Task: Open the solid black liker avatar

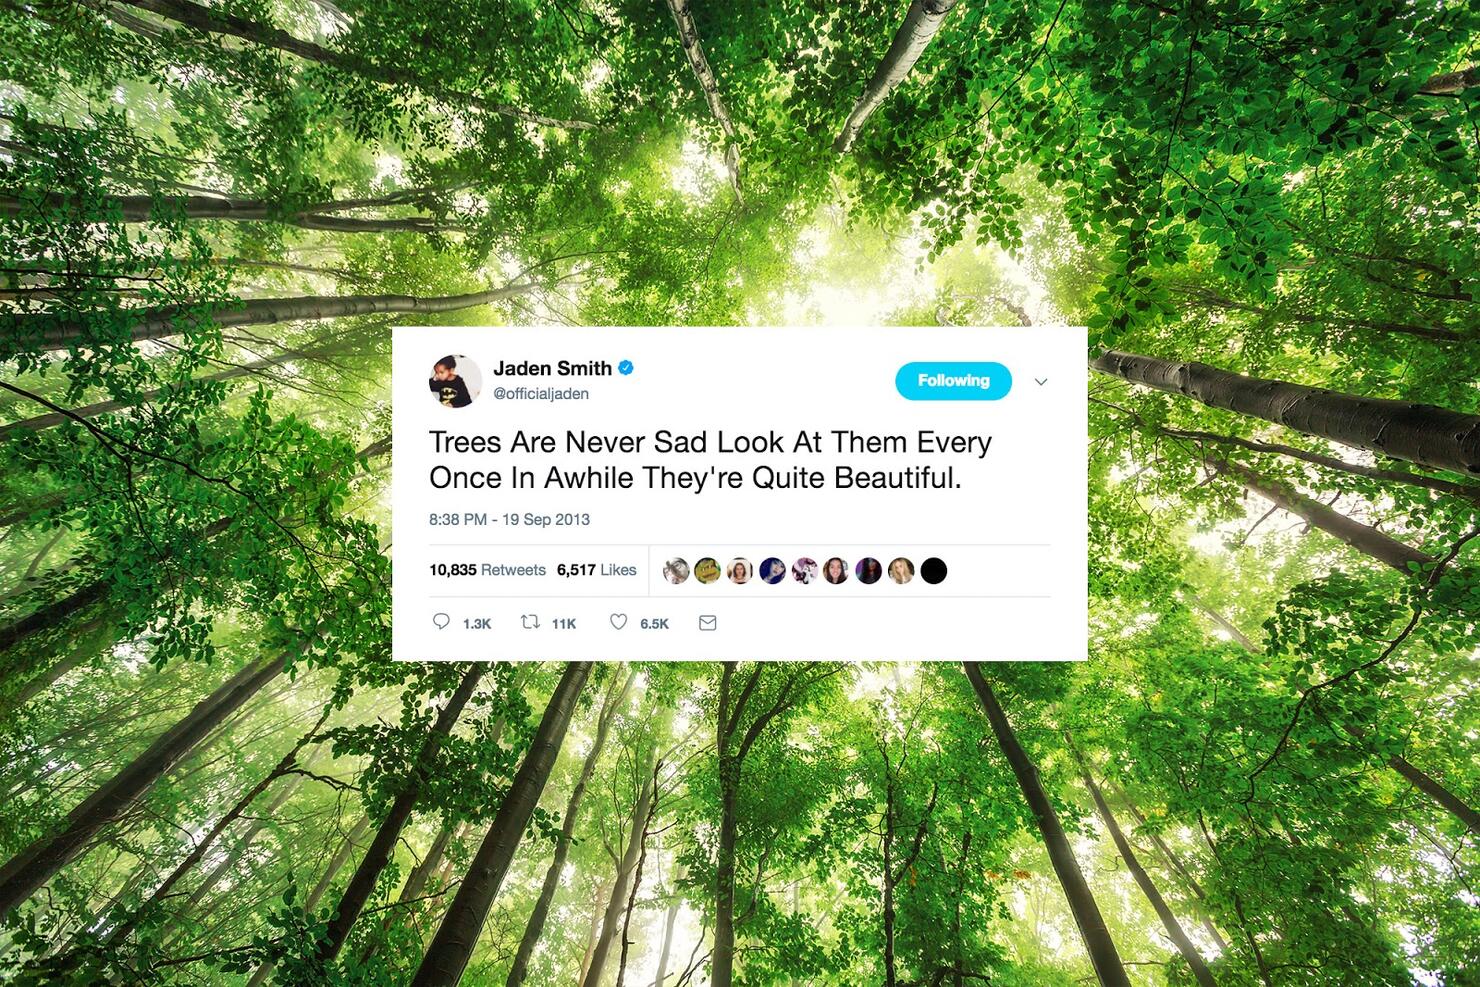Action: click(x=933, y=571)
